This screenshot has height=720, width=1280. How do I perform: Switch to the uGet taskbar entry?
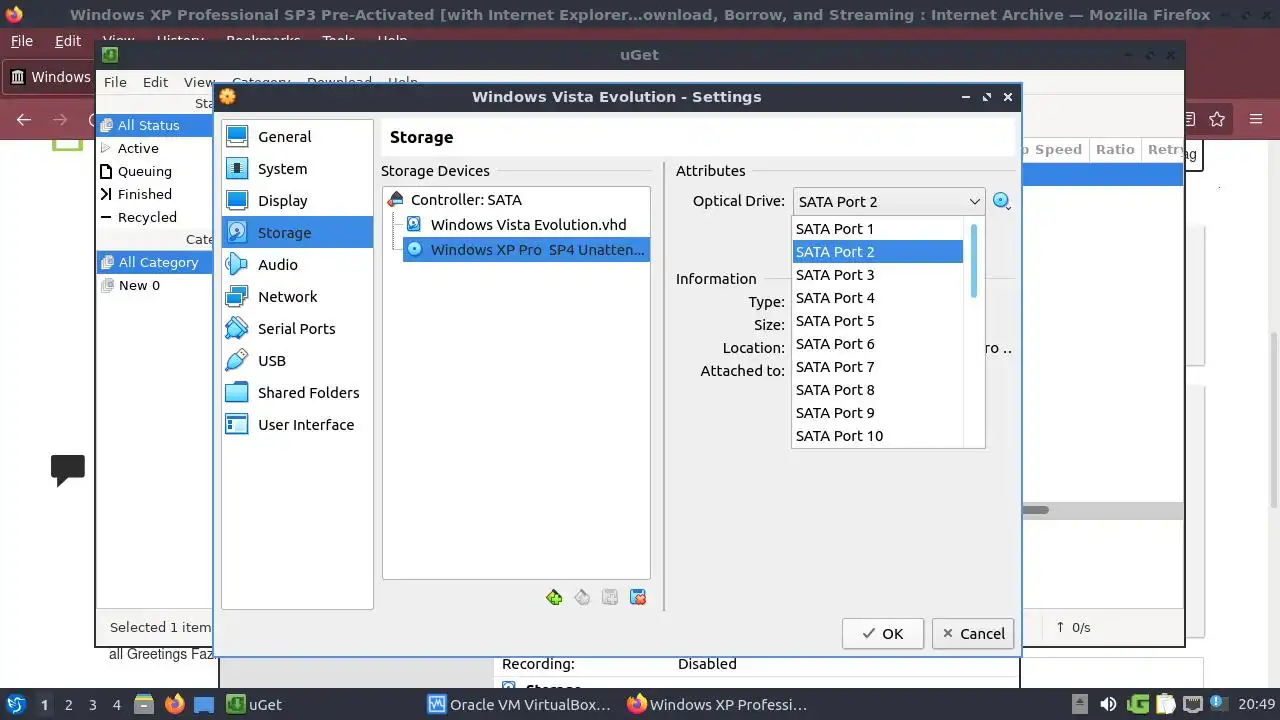pyautogui.click(x=254, y=705)
